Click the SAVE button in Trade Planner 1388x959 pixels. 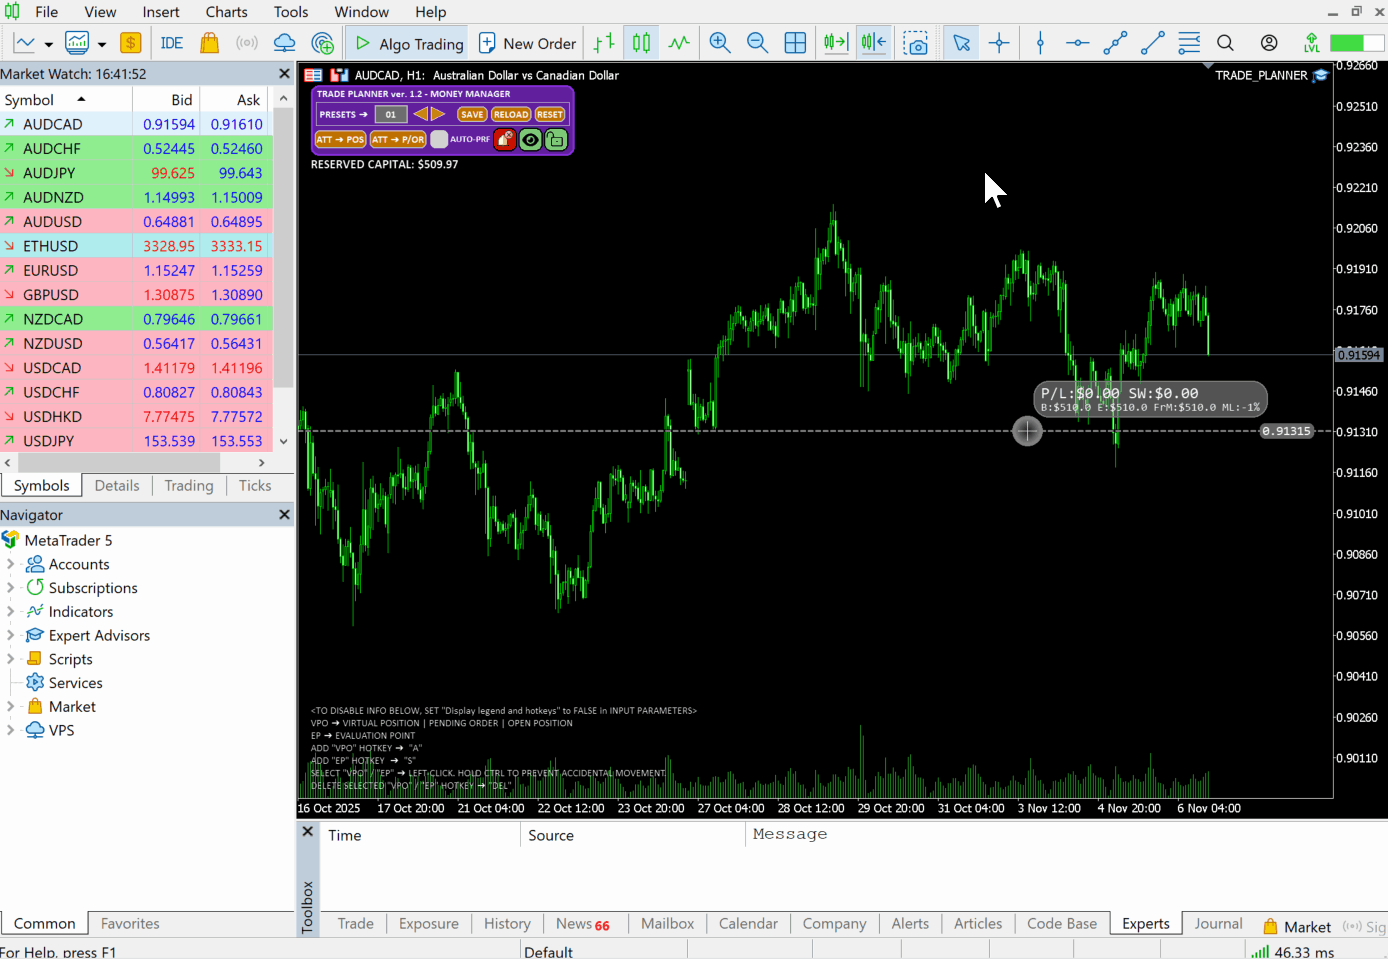[x=471, y=114]
